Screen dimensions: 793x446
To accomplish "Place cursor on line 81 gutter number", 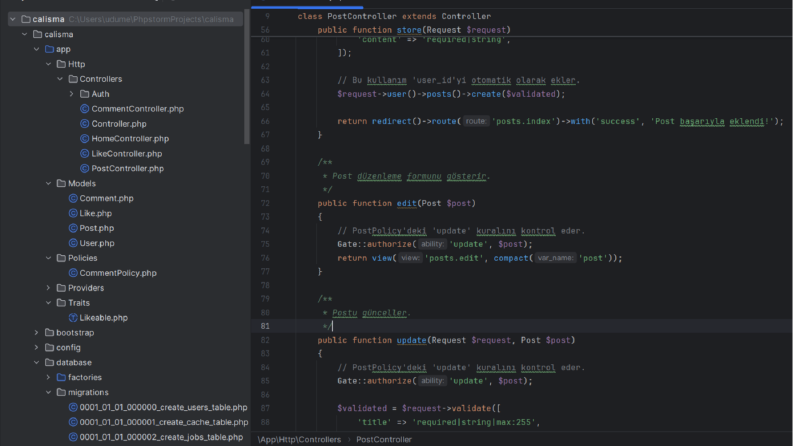I will tap(265, 326).
